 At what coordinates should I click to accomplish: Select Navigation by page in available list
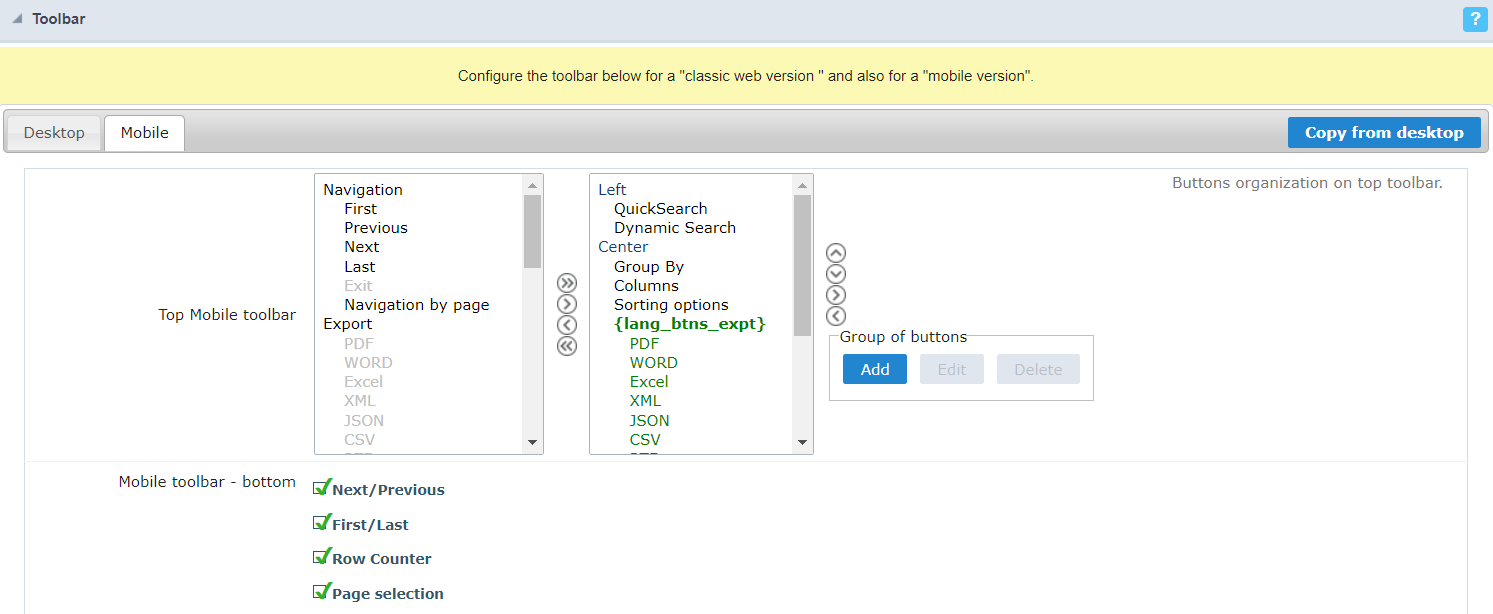(x=416, y=305)
